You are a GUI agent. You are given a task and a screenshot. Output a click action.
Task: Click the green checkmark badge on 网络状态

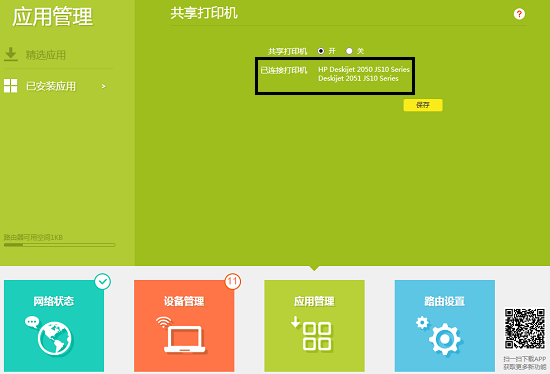point(103,281)
